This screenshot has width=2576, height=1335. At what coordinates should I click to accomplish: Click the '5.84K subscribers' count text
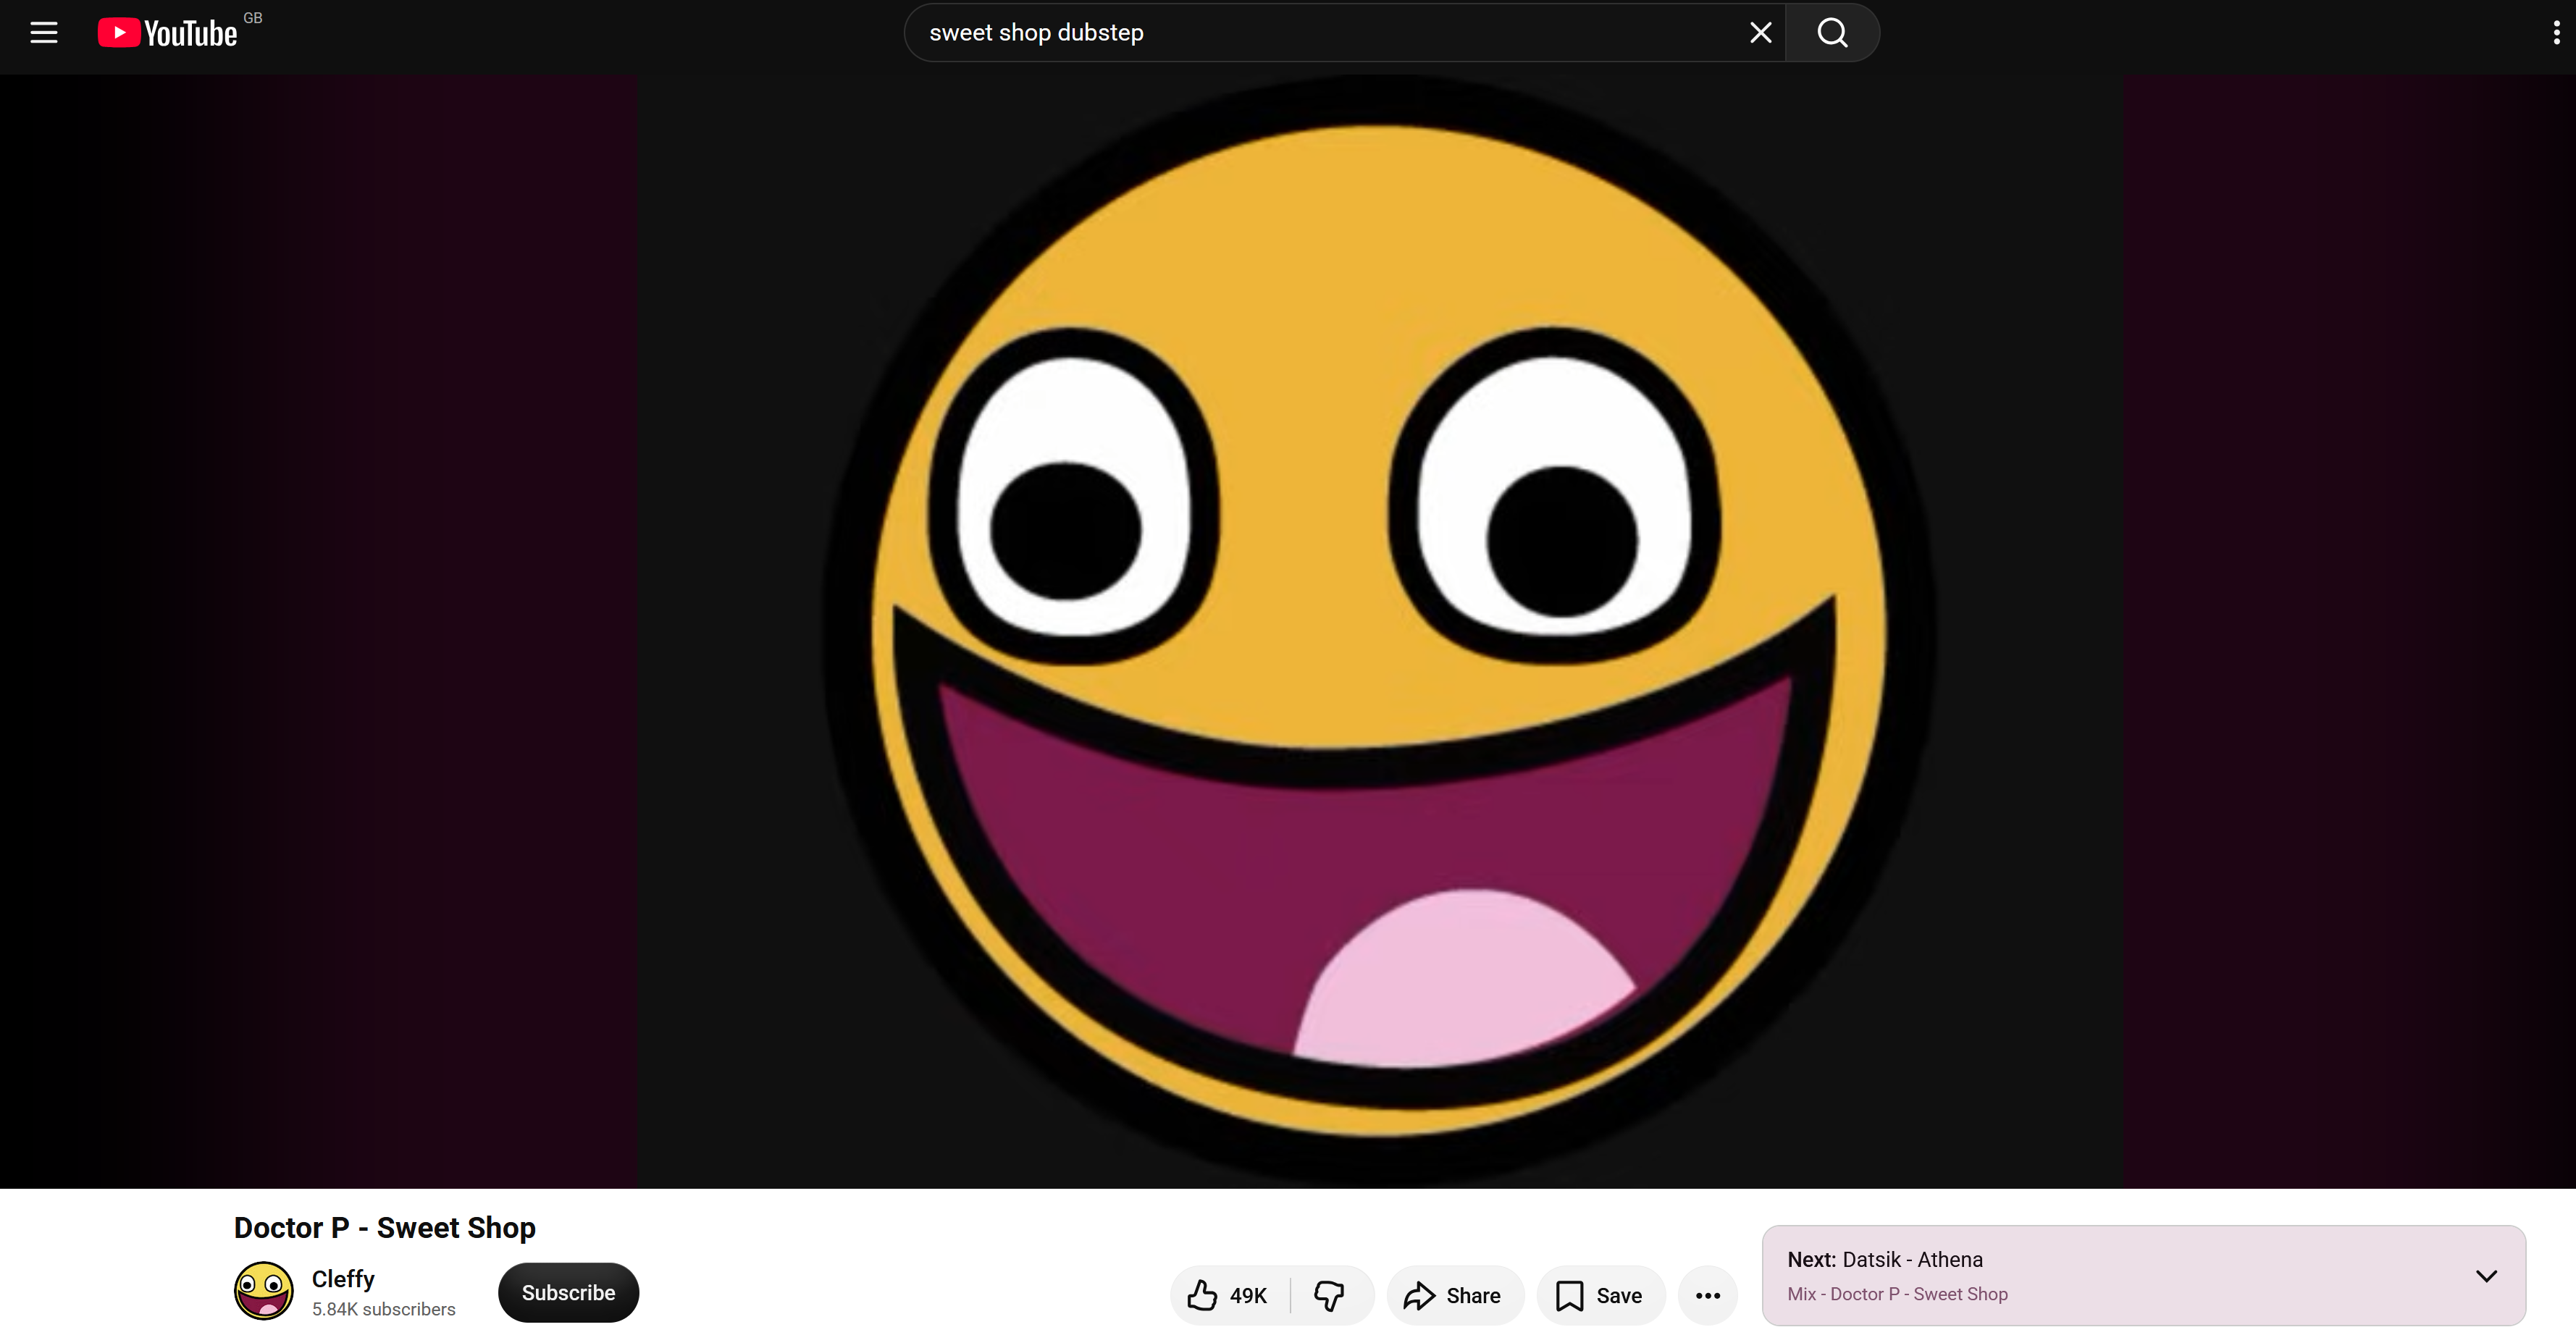click(383, 1309)
